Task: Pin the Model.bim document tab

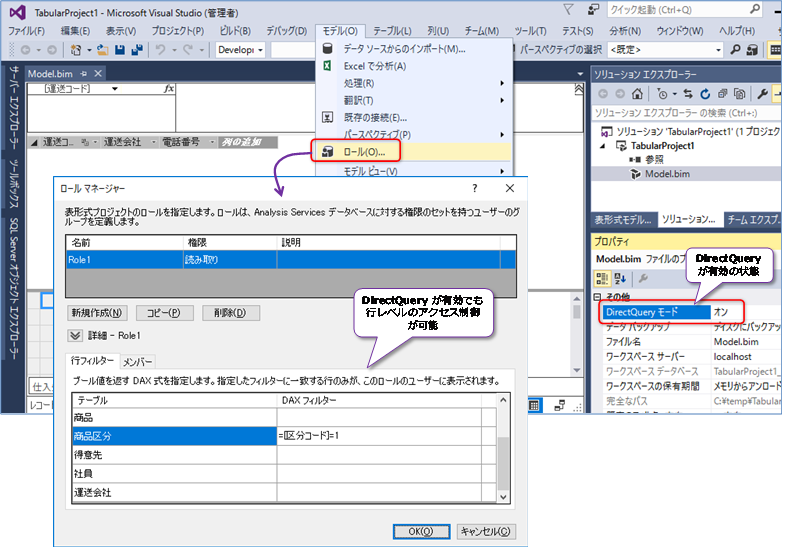Action: point(84,74)
